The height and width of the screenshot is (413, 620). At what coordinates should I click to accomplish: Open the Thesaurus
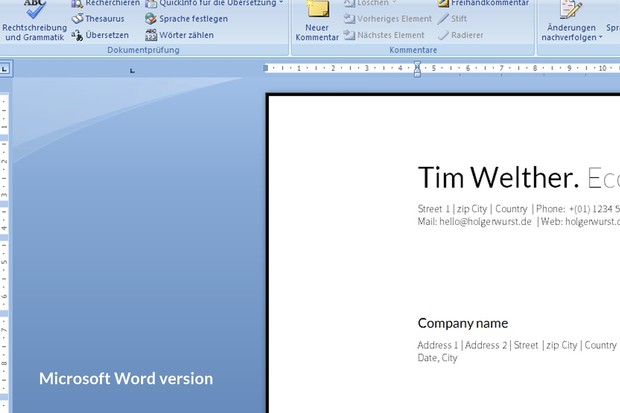98,19
